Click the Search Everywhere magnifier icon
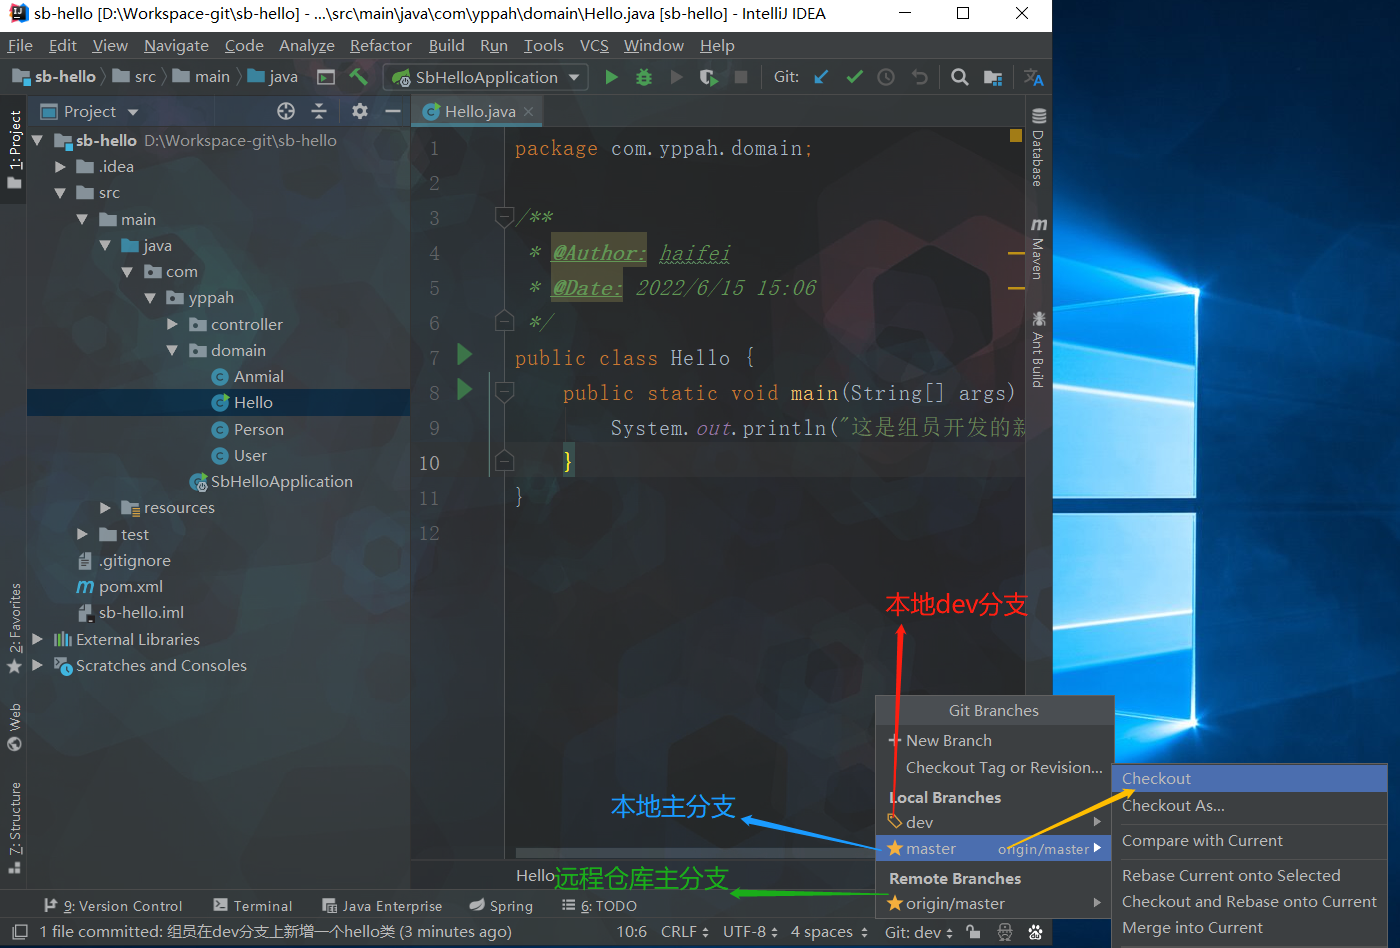This screenshot has width=1400, height=948. tap(959, 77)
